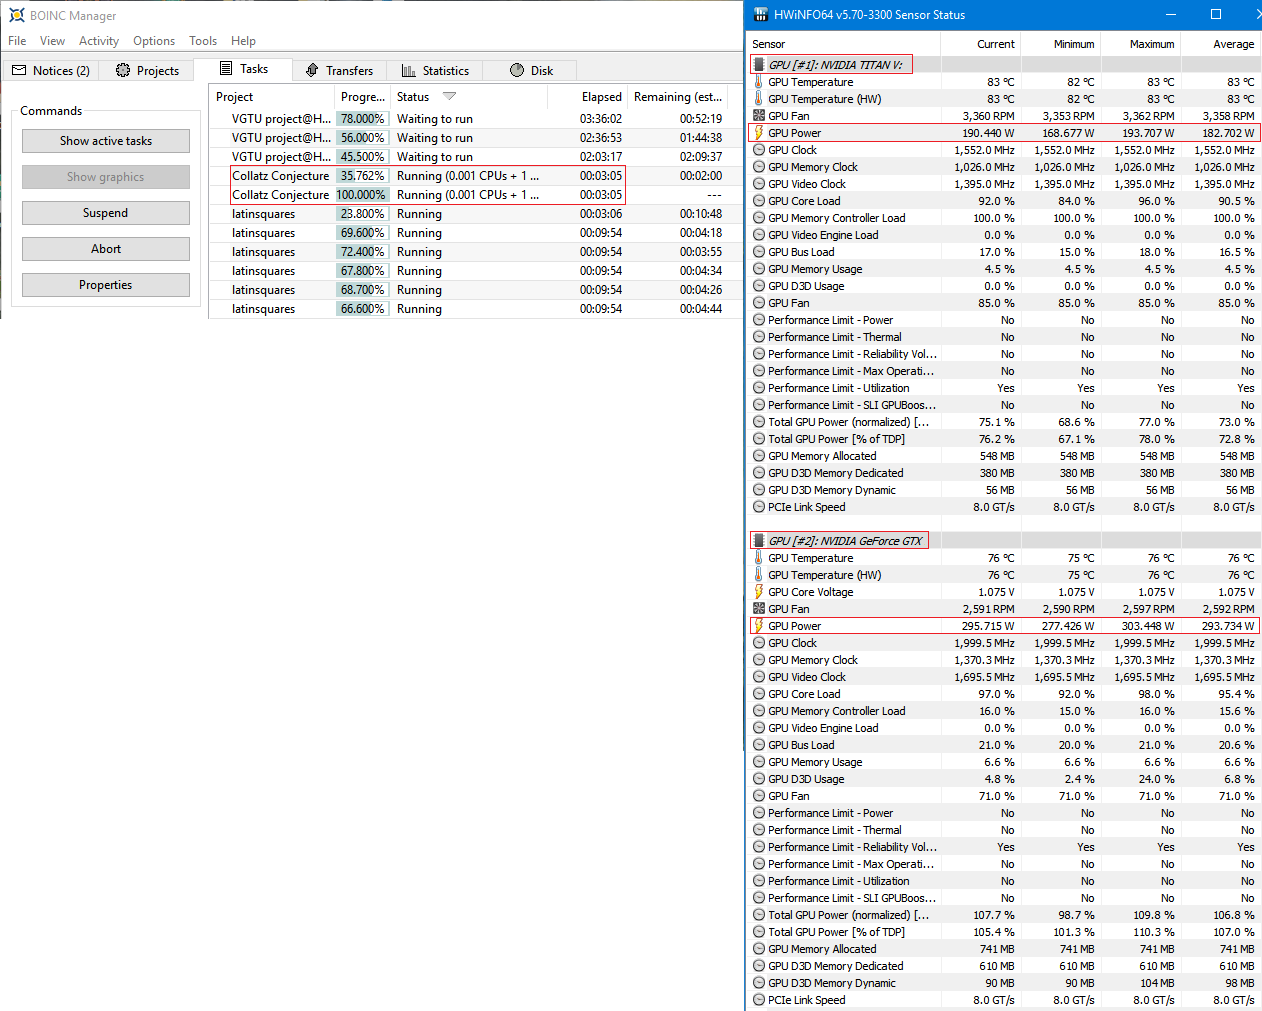Click the Disk tab pie icon

[x=517, y=70]
